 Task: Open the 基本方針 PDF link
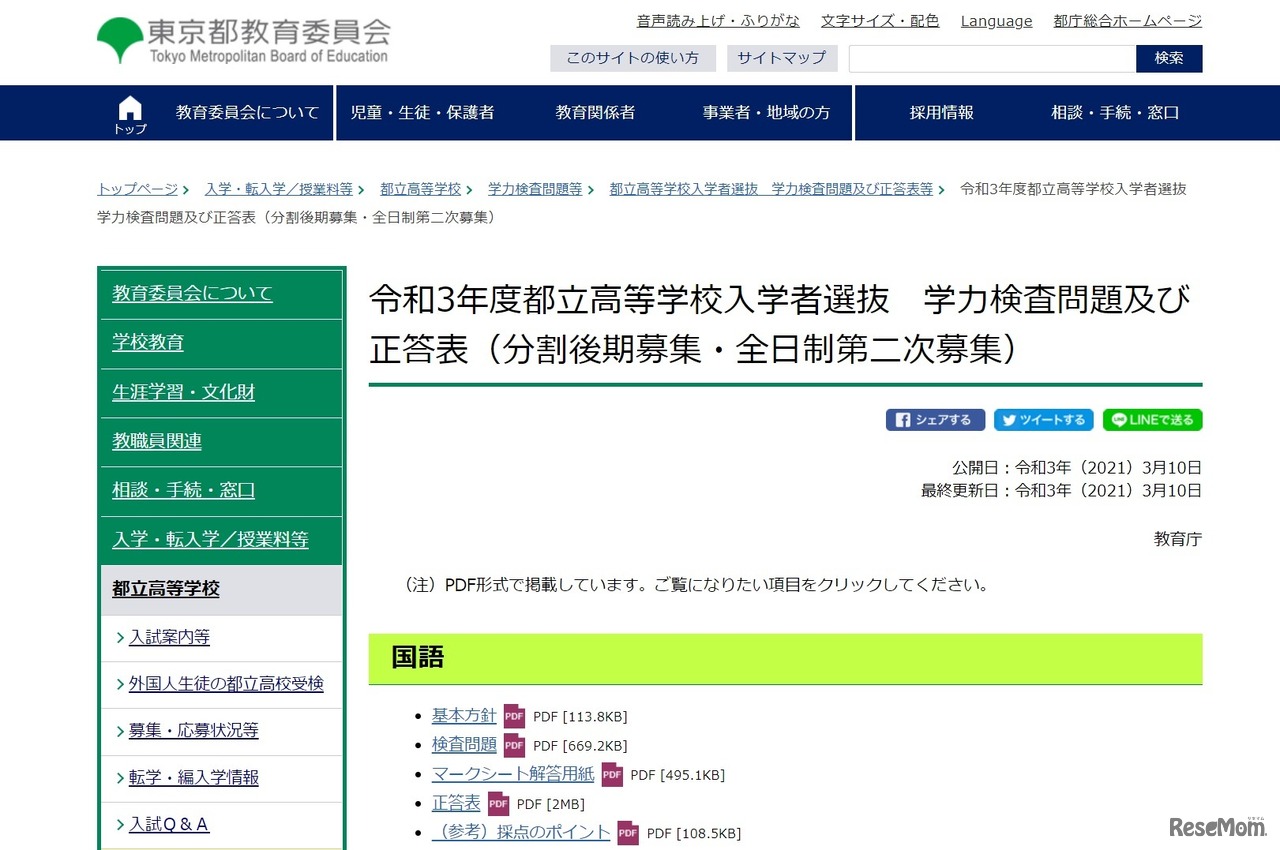click(x=464, y=716)
